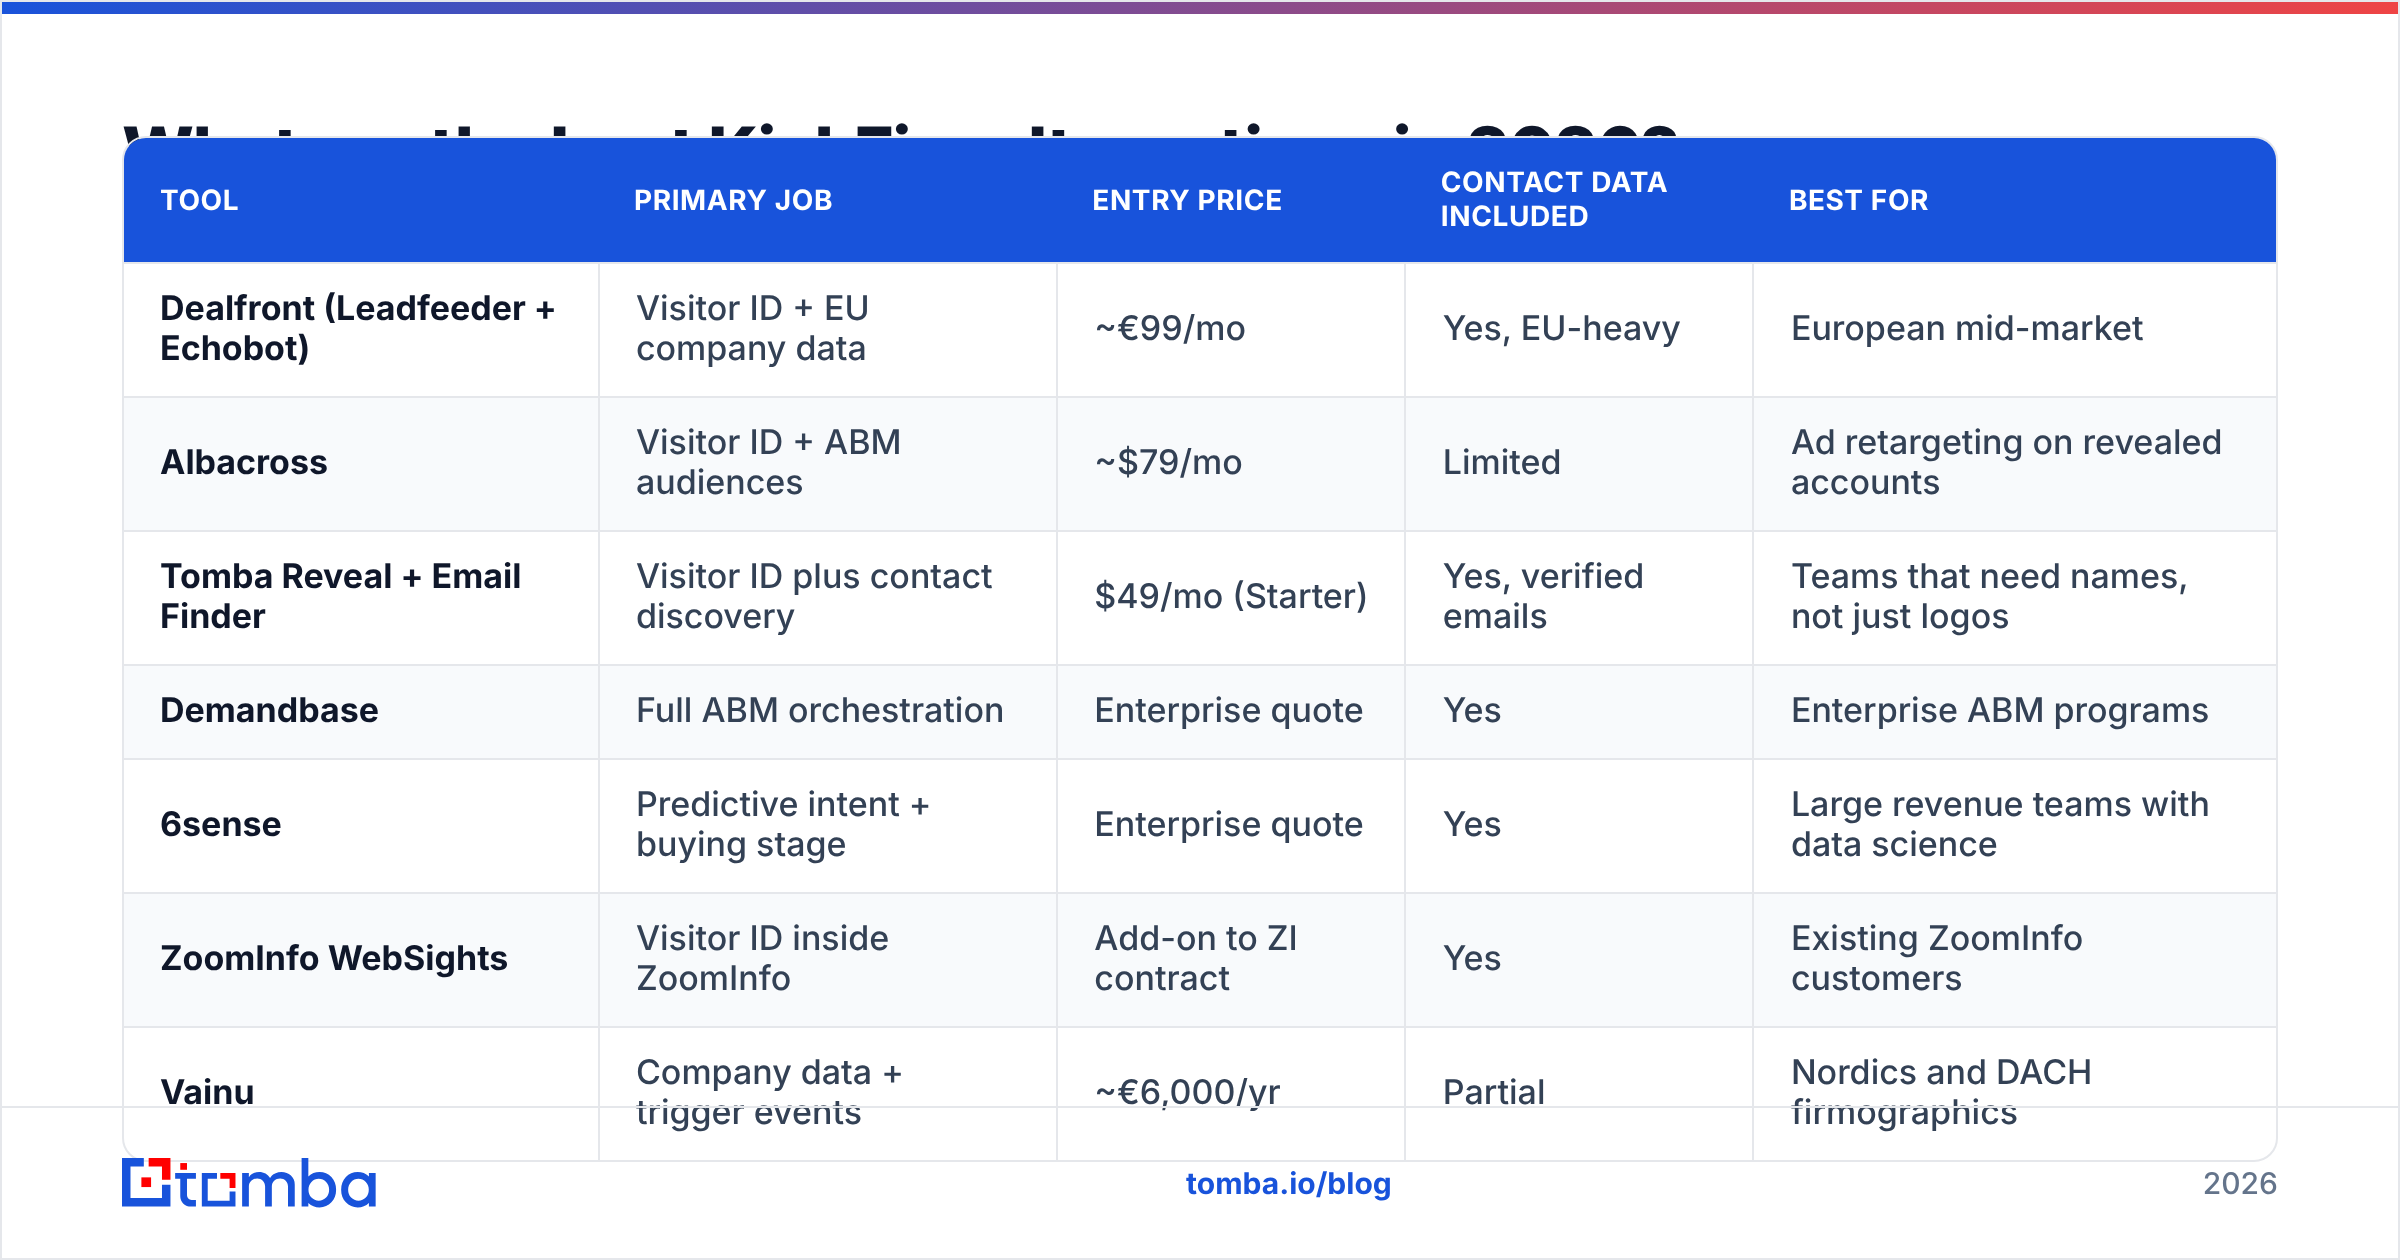This screenshot has height=1260, width=2400.
Task: Click Visitor ID + ABM audiences cell
Action: (x=828, y=463)
